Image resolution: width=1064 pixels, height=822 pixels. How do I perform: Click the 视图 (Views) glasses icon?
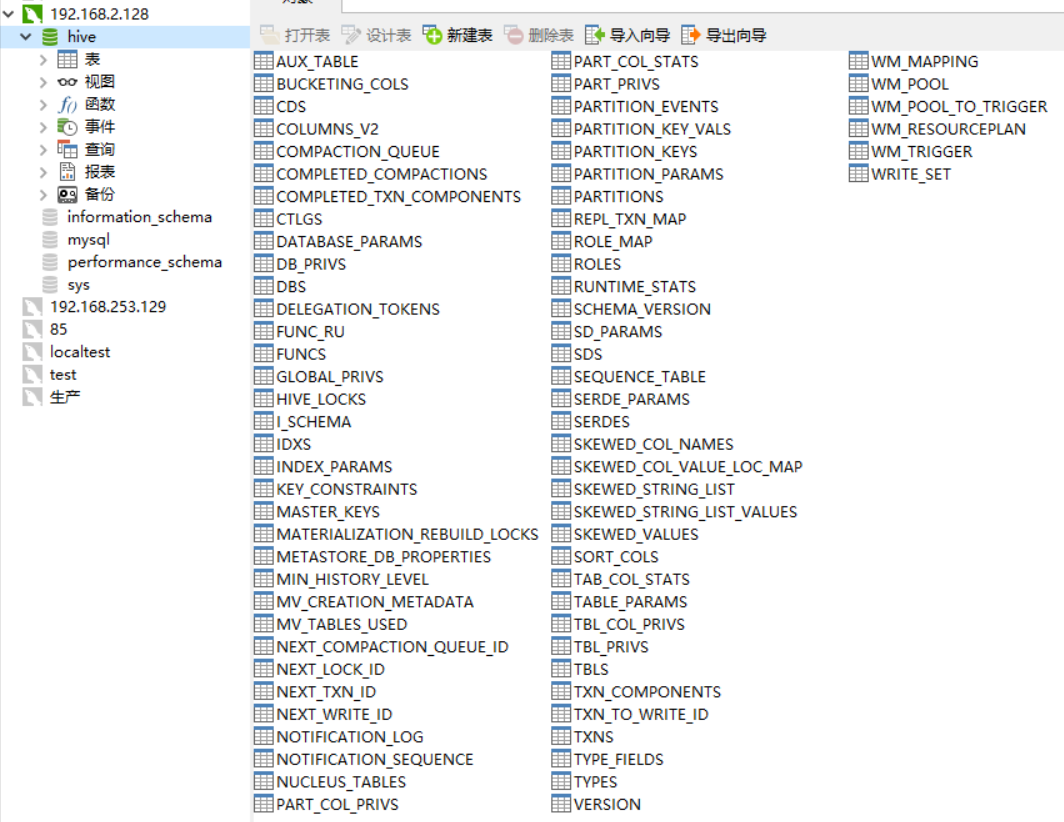67,81
